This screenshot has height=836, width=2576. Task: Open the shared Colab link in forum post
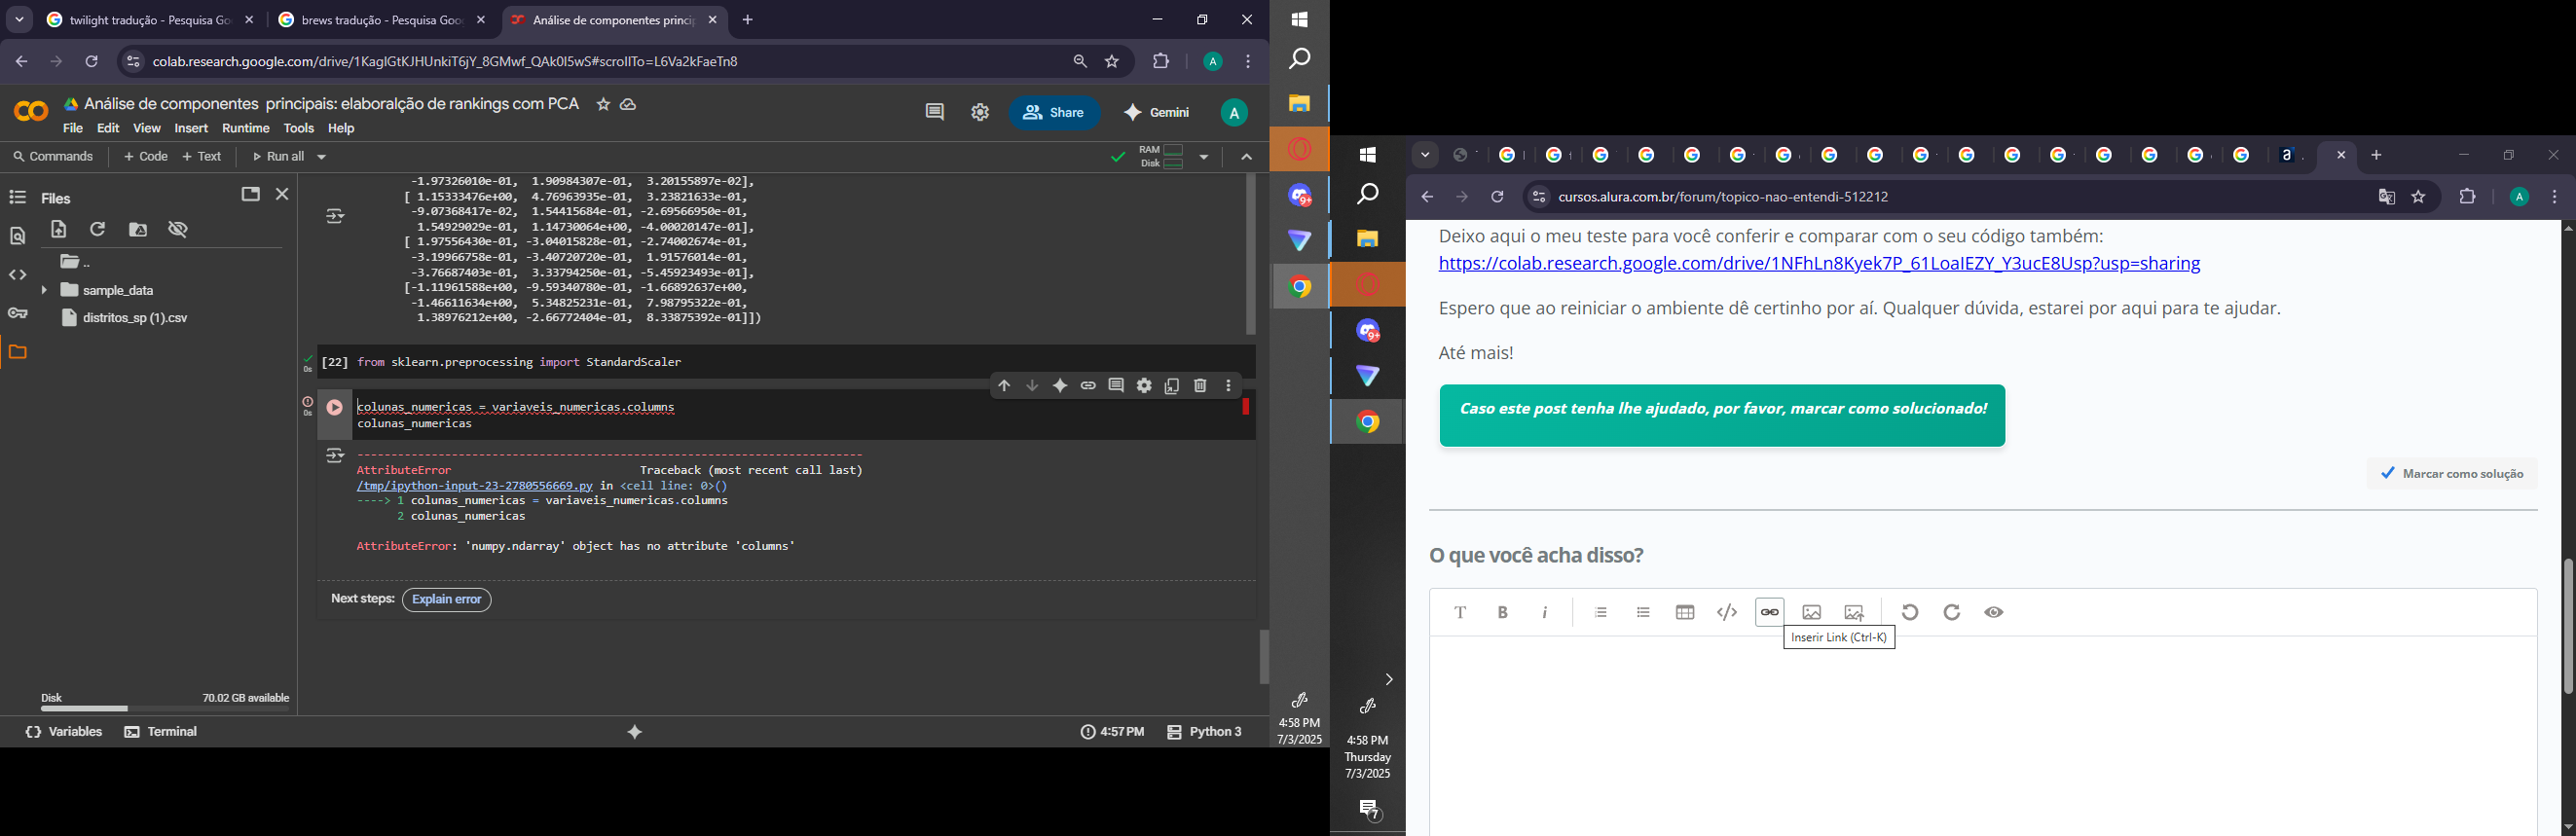click(x=1819, y=265)
